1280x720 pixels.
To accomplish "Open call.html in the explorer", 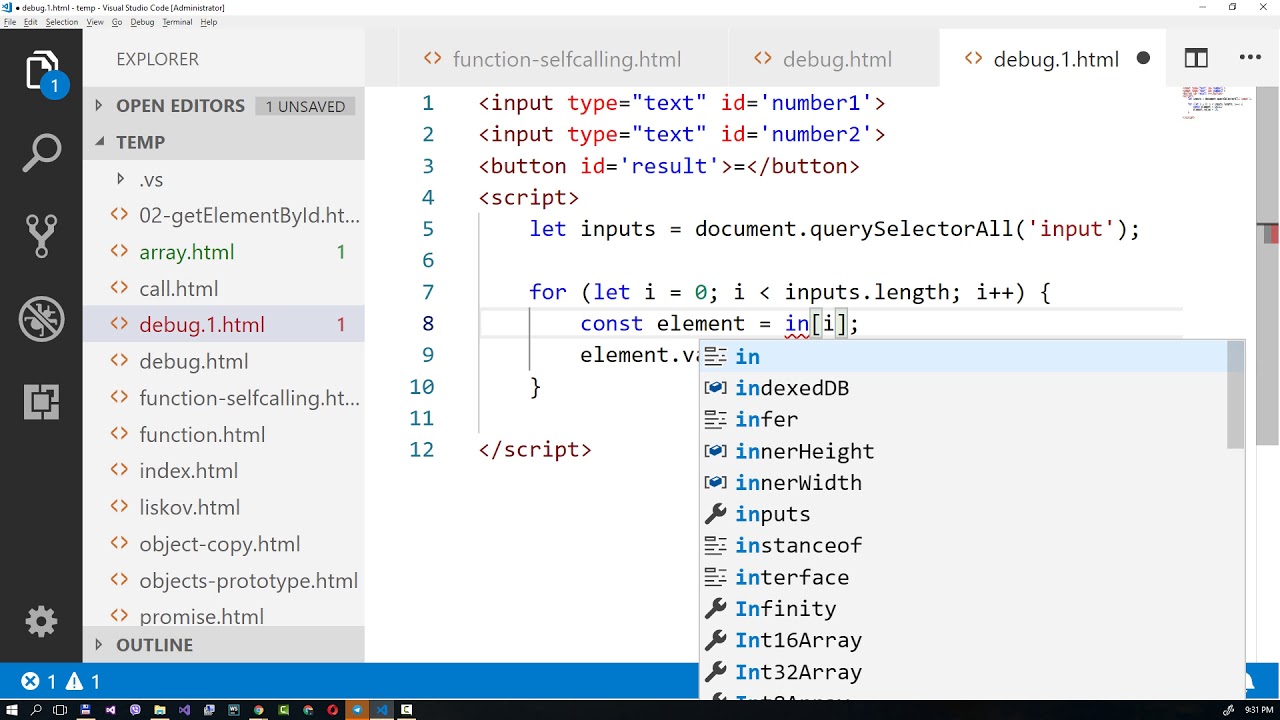I will (x=224, y=288).
